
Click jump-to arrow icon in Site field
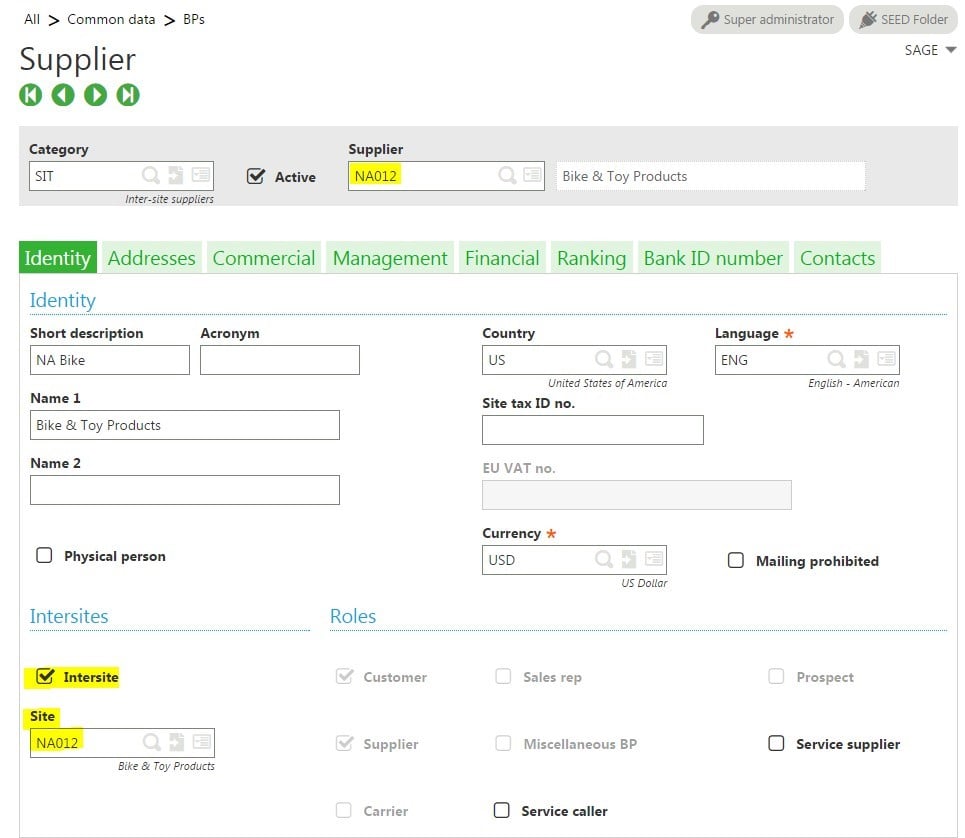(177, 742)
